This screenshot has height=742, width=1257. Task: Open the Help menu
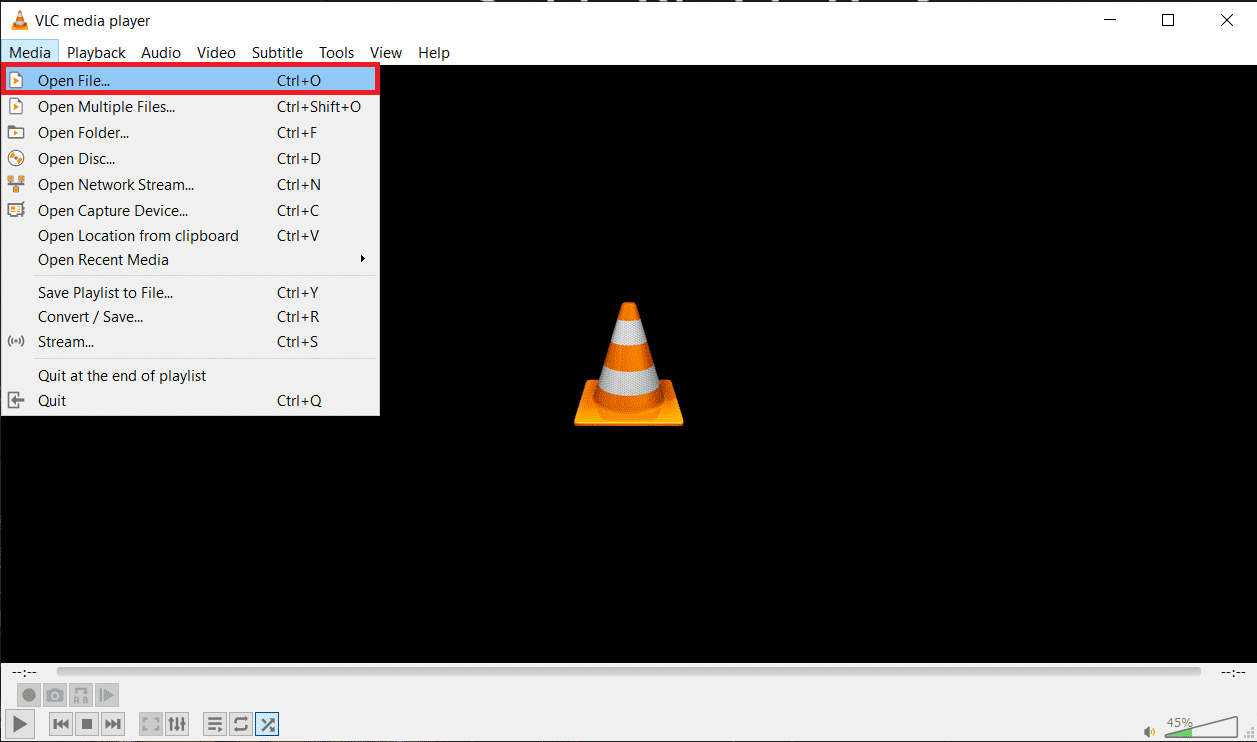pos(434,53)
